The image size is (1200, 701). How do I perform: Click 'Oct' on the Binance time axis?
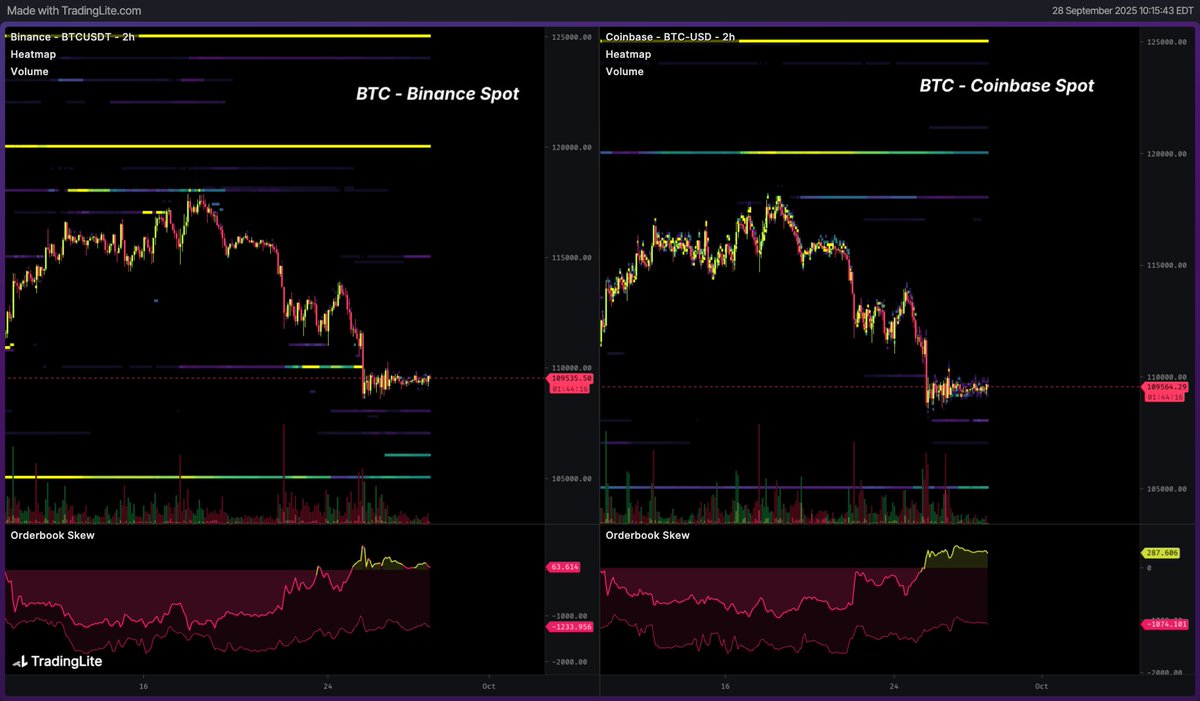[x=489, y=686]
